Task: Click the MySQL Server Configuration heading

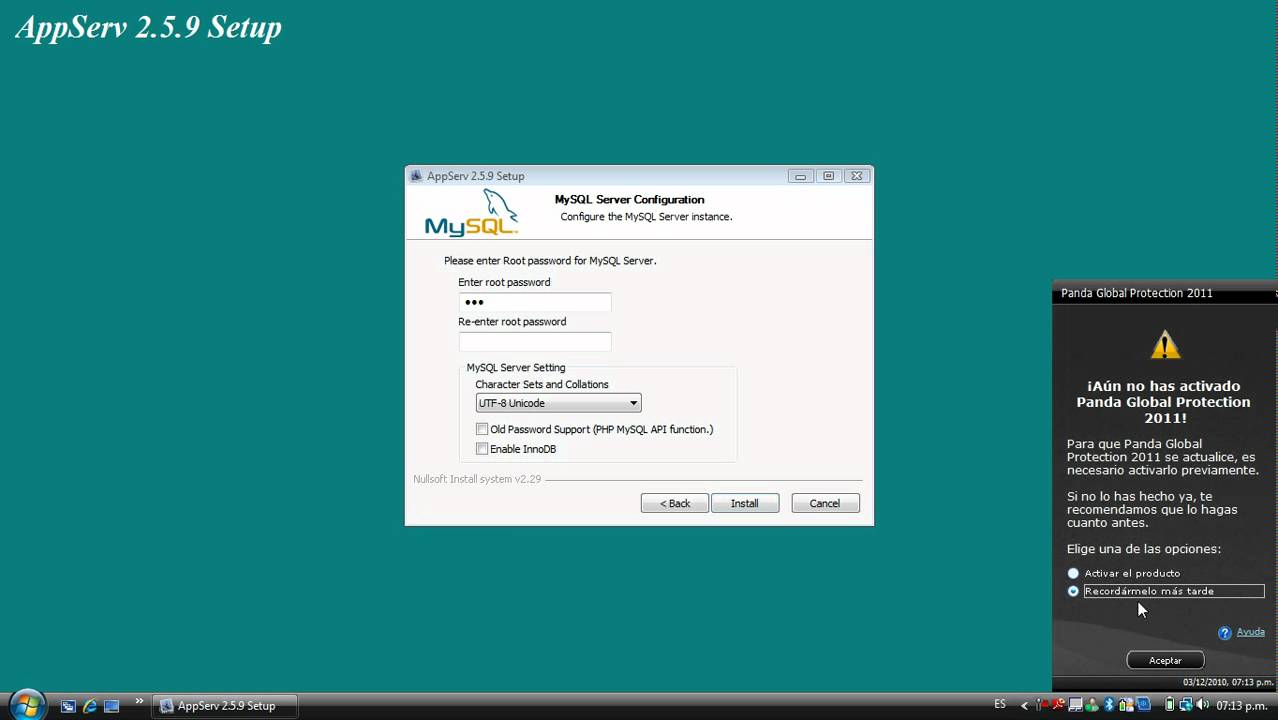Action: 630,199
